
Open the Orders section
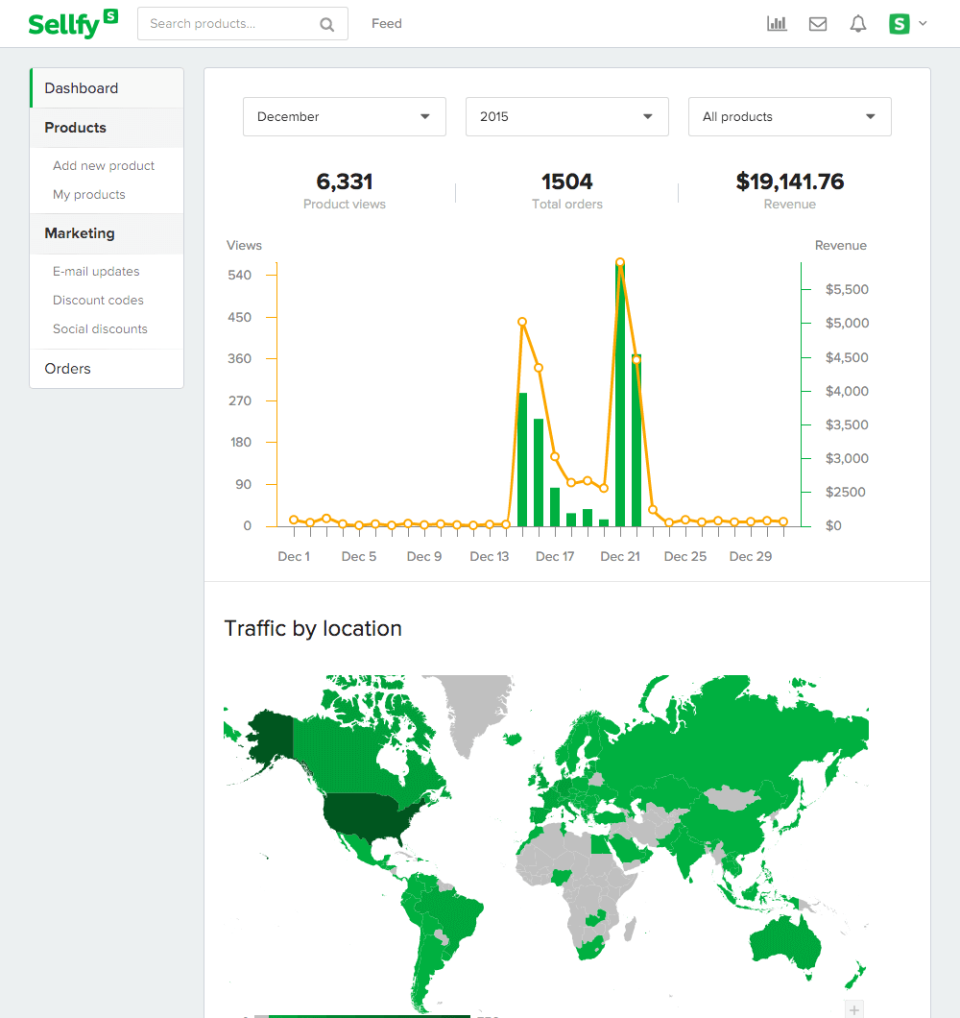click(68, 369)
